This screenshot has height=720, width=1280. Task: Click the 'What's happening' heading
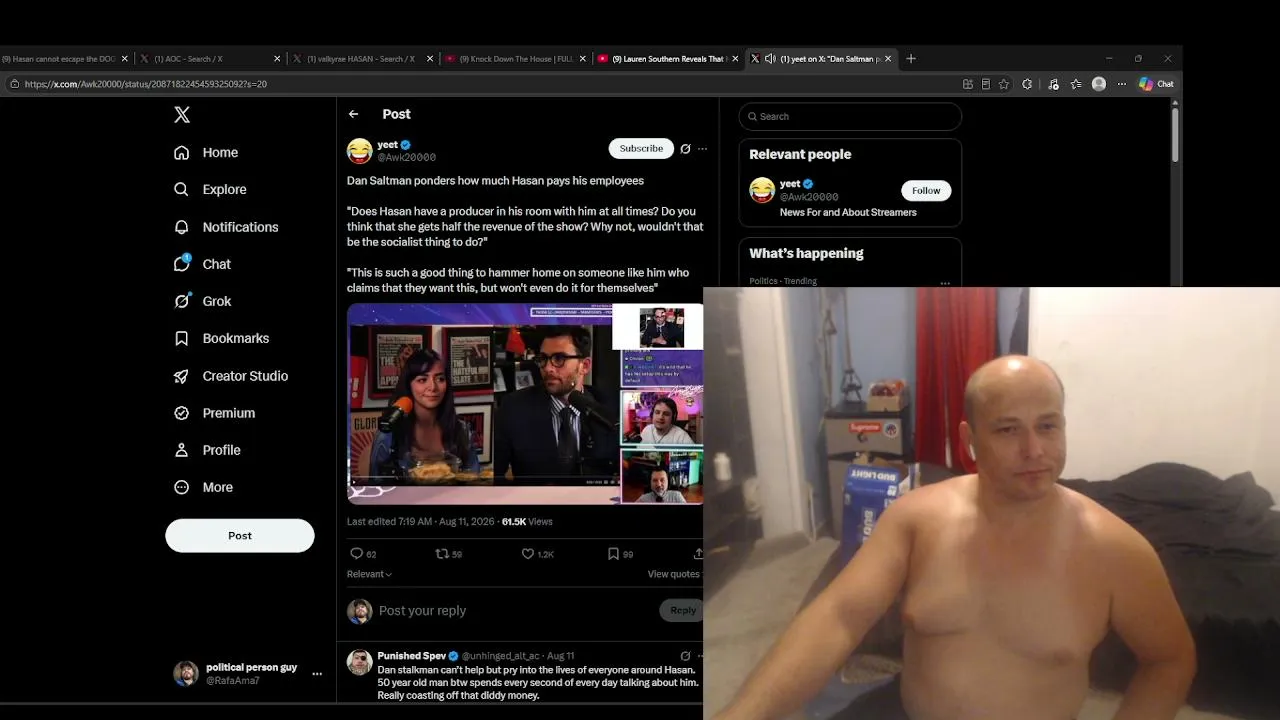pos(806,254)
